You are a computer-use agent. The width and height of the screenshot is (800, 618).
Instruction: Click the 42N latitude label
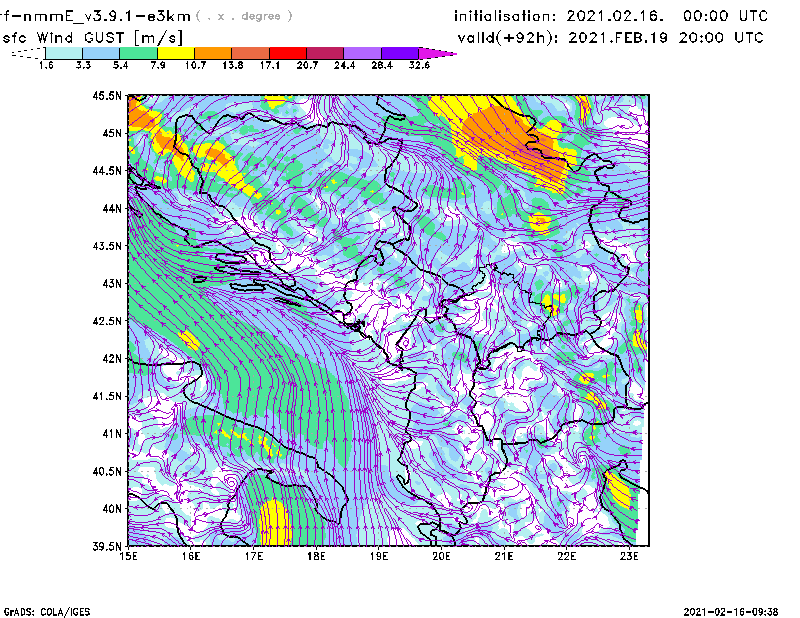click(112, 358)
